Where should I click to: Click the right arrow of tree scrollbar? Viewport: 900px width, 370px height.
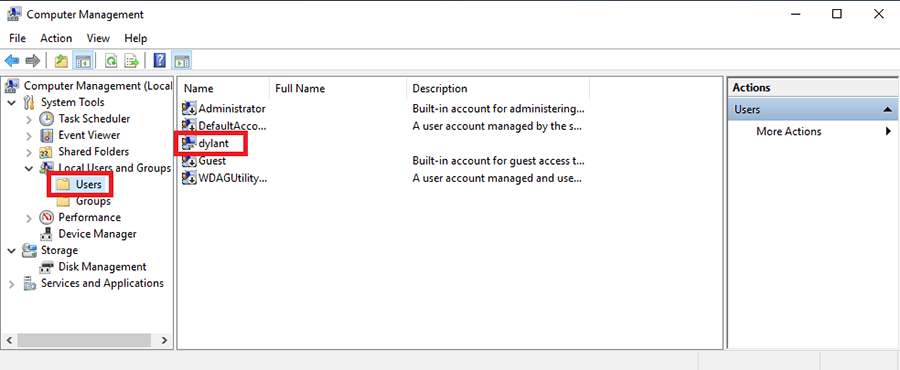(x=164, y=340)
